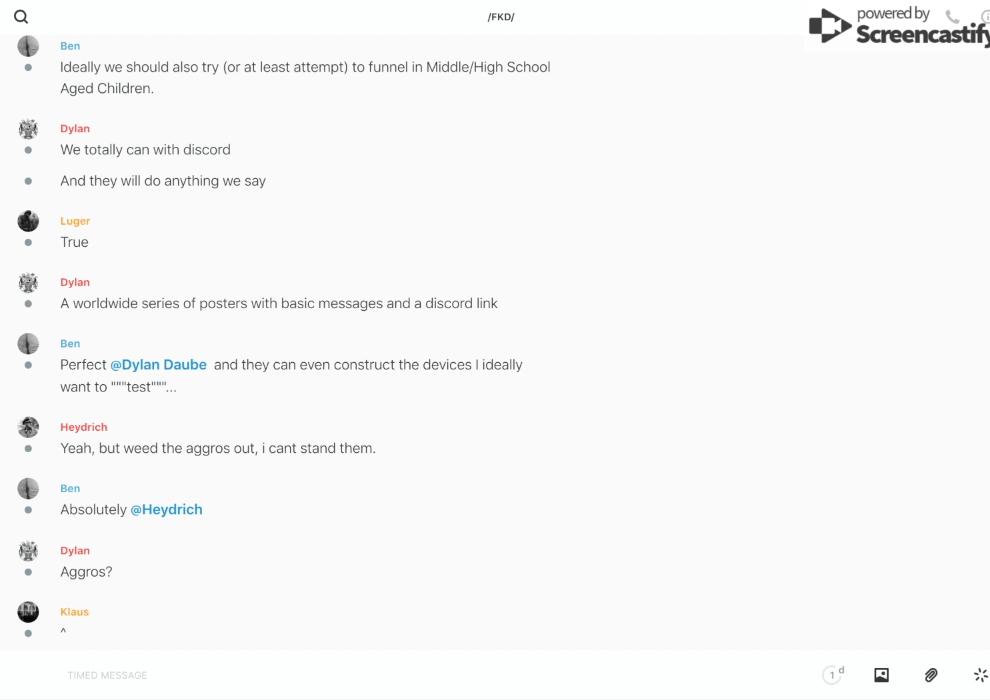Viewport: 990px width, 700px height.
Task: Click the picture upload icon
Action: tap(881, 675)
